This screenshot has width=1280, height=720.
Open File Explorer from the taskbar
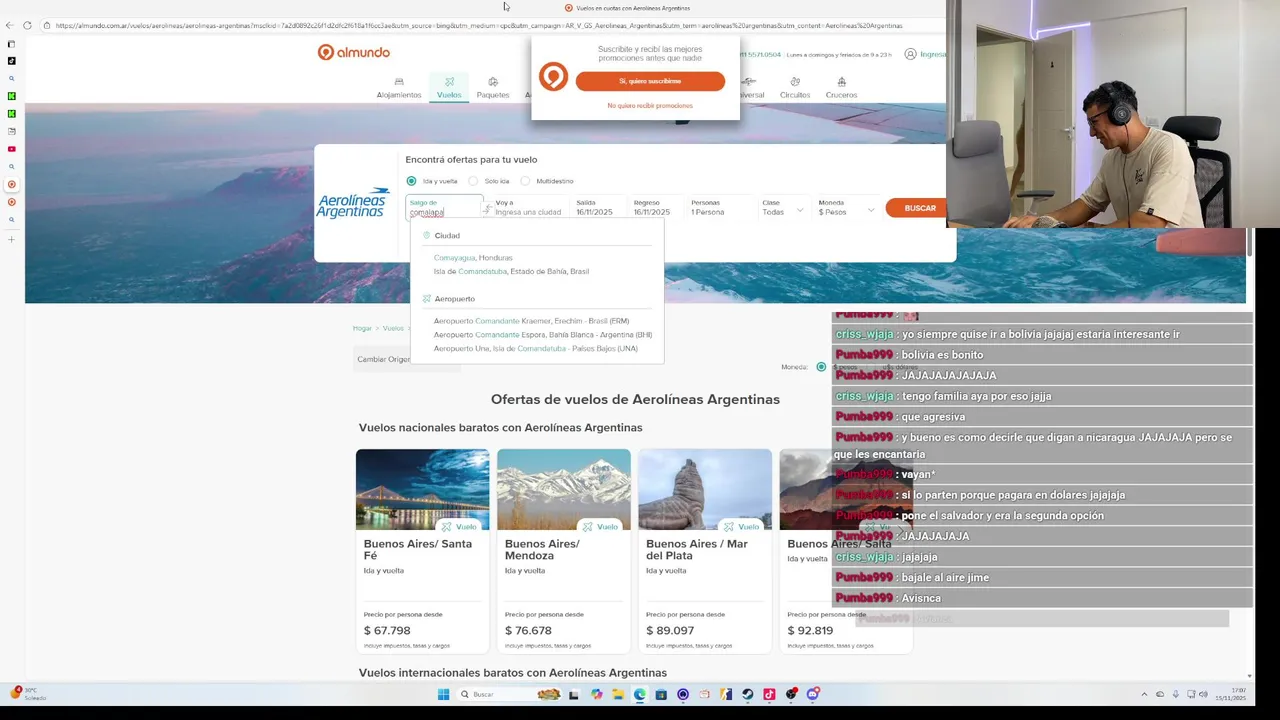tap(618, 694)
